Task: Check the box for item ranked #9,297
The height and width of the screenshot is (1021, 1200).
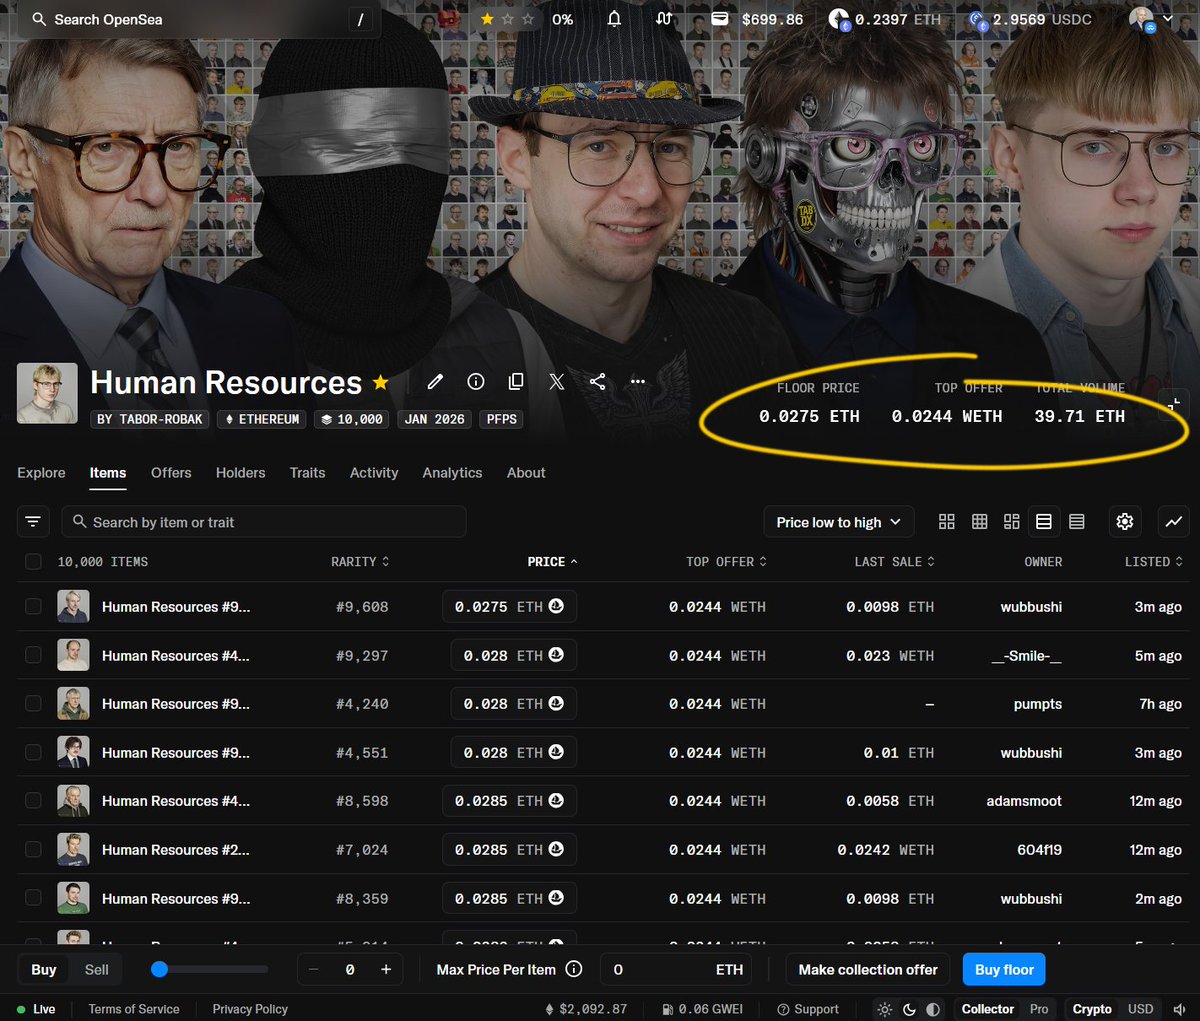Action: click(x=33, y=655)
